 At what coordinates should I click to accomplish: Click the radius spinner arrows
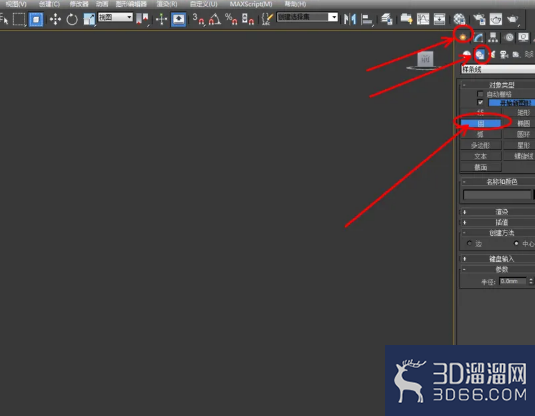[x=531, y=281]
